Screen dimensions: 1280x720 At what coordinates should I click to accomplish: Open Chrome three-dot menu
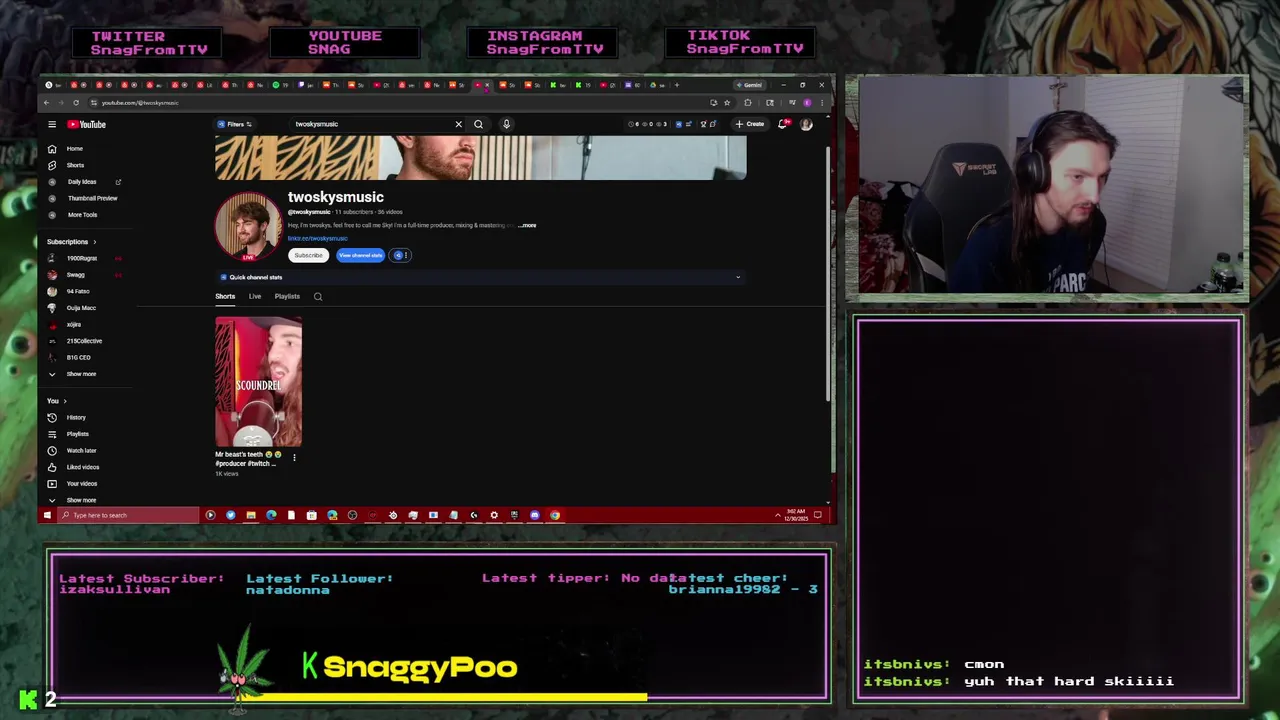coord(822,103)
